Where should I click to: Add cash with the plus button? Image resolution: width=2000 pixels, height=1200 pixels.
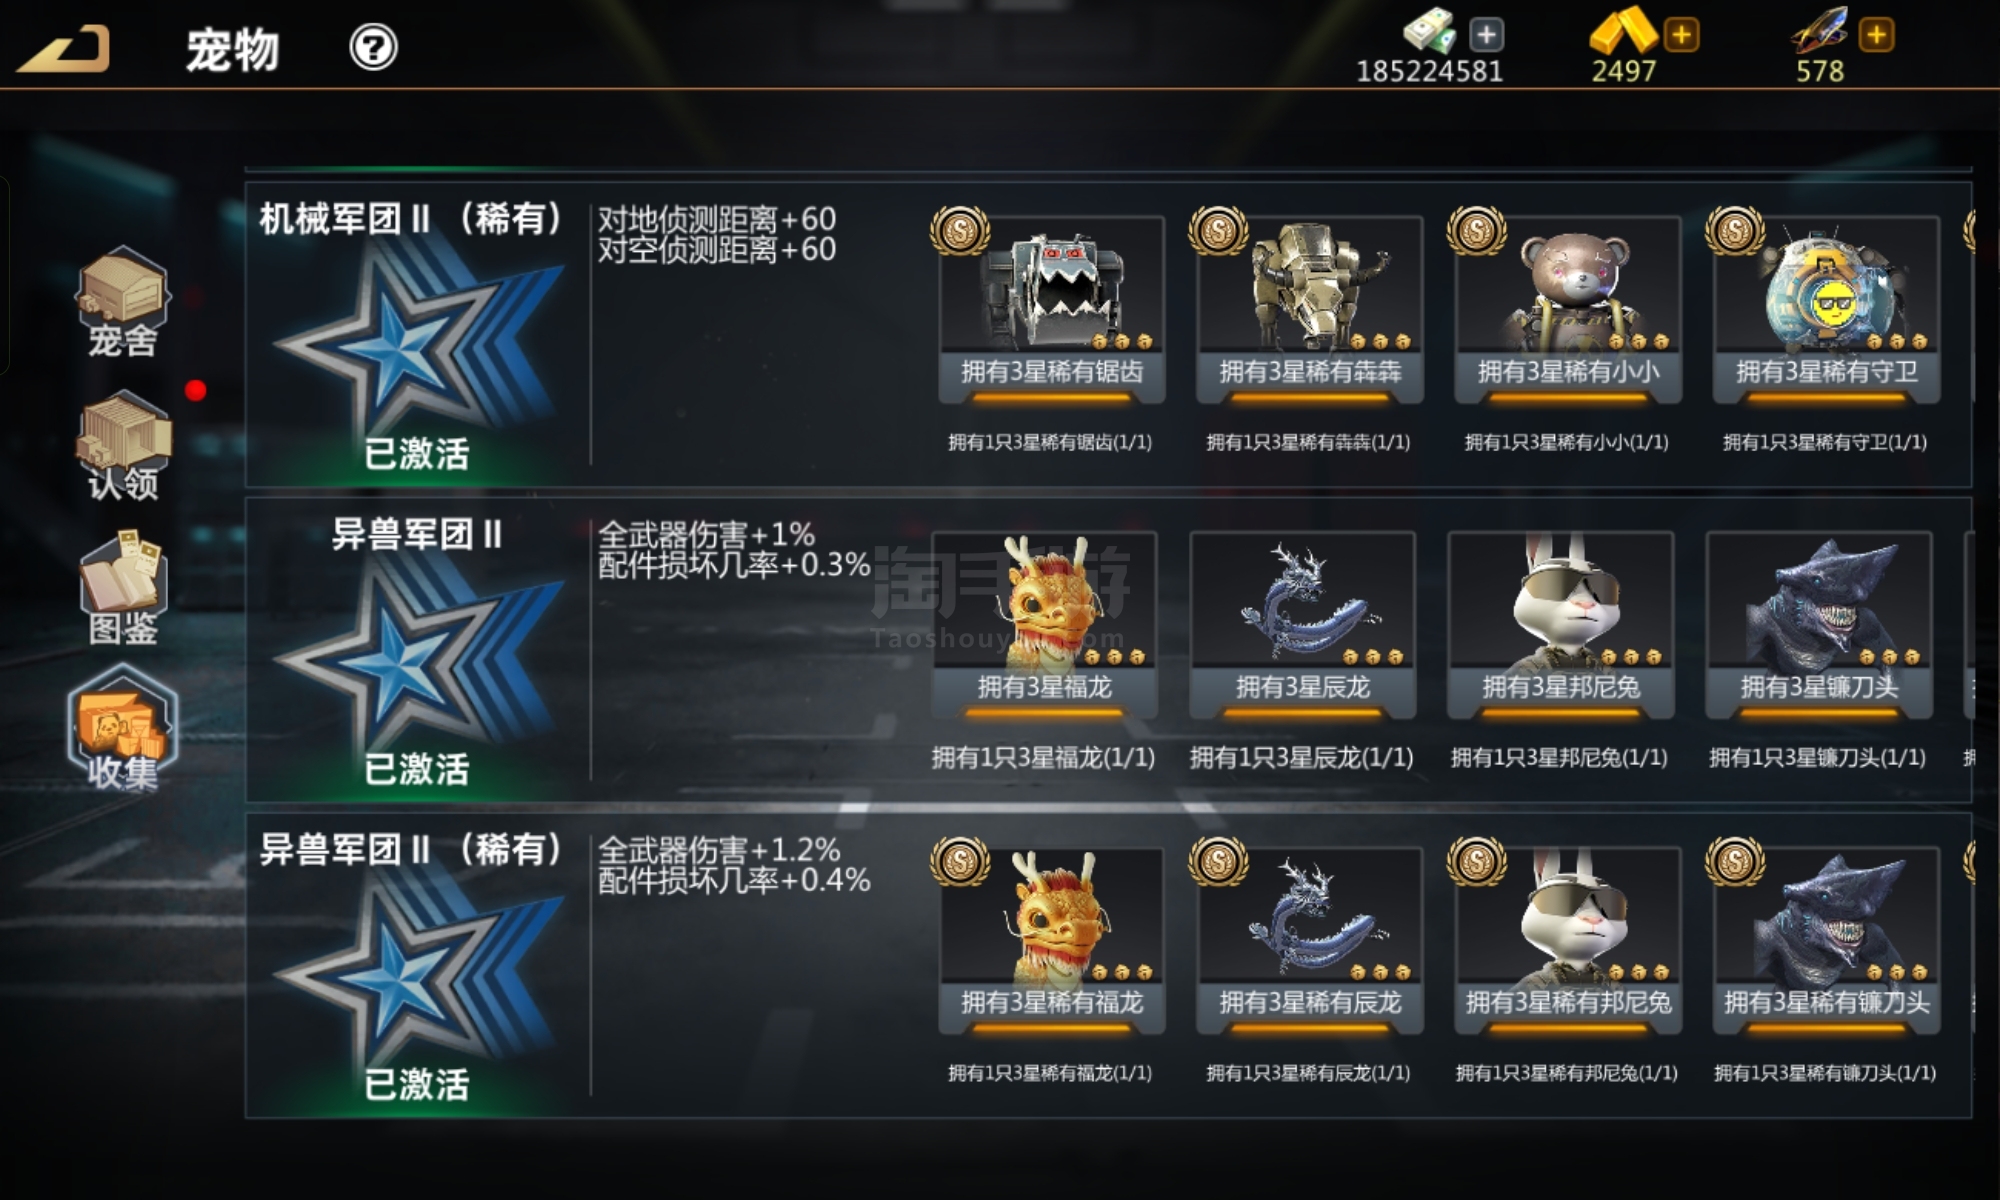pos(1486,35)
